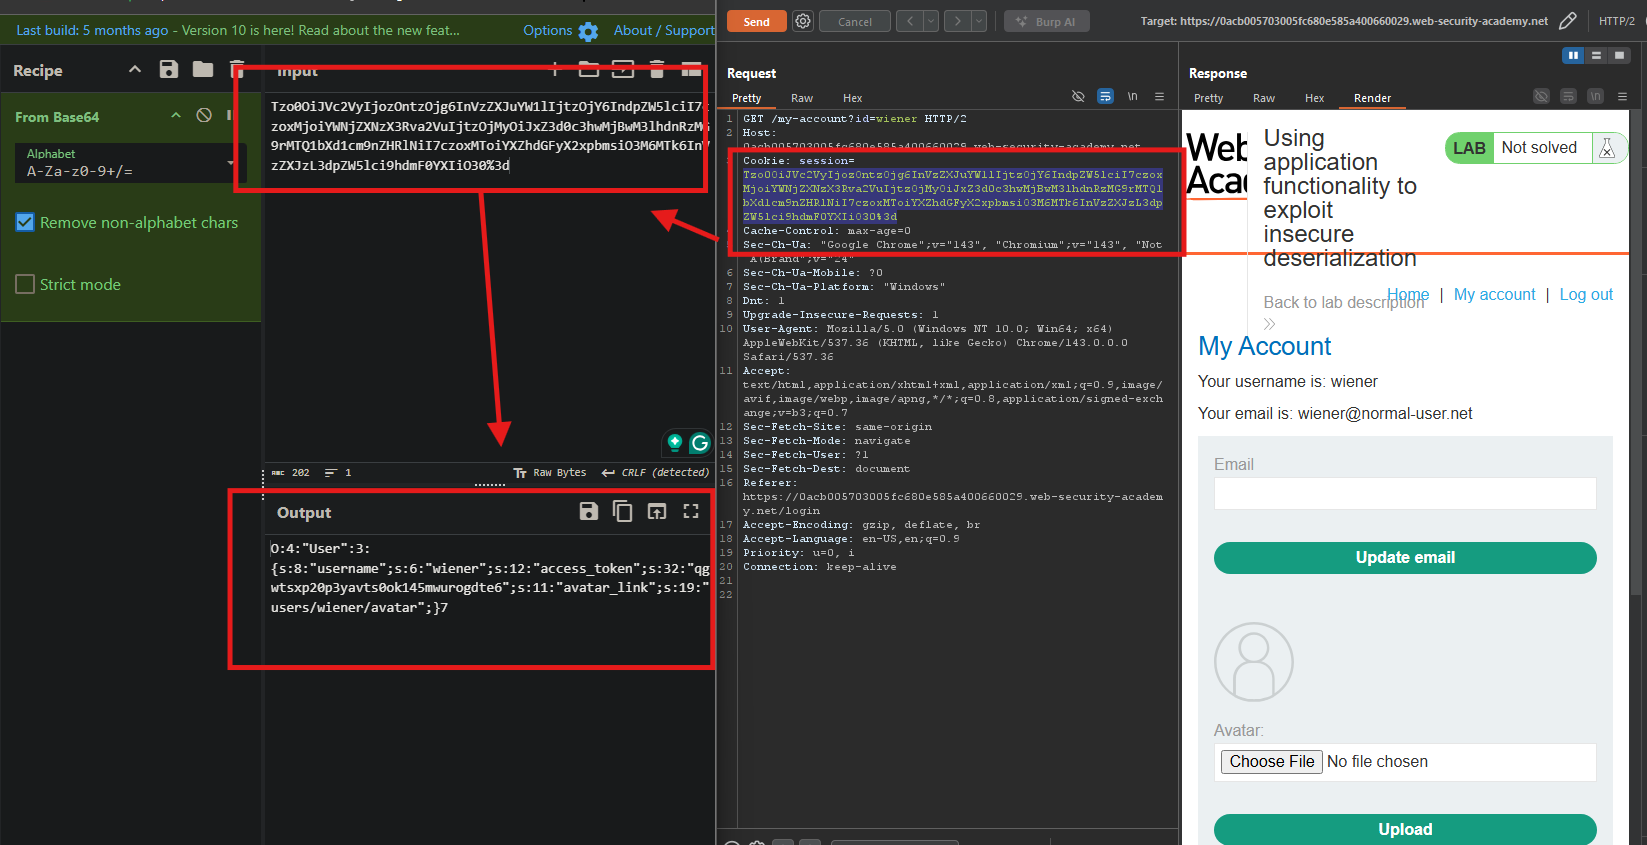
Task: Select the Response Render tab
Action: tap(1372, 98)
